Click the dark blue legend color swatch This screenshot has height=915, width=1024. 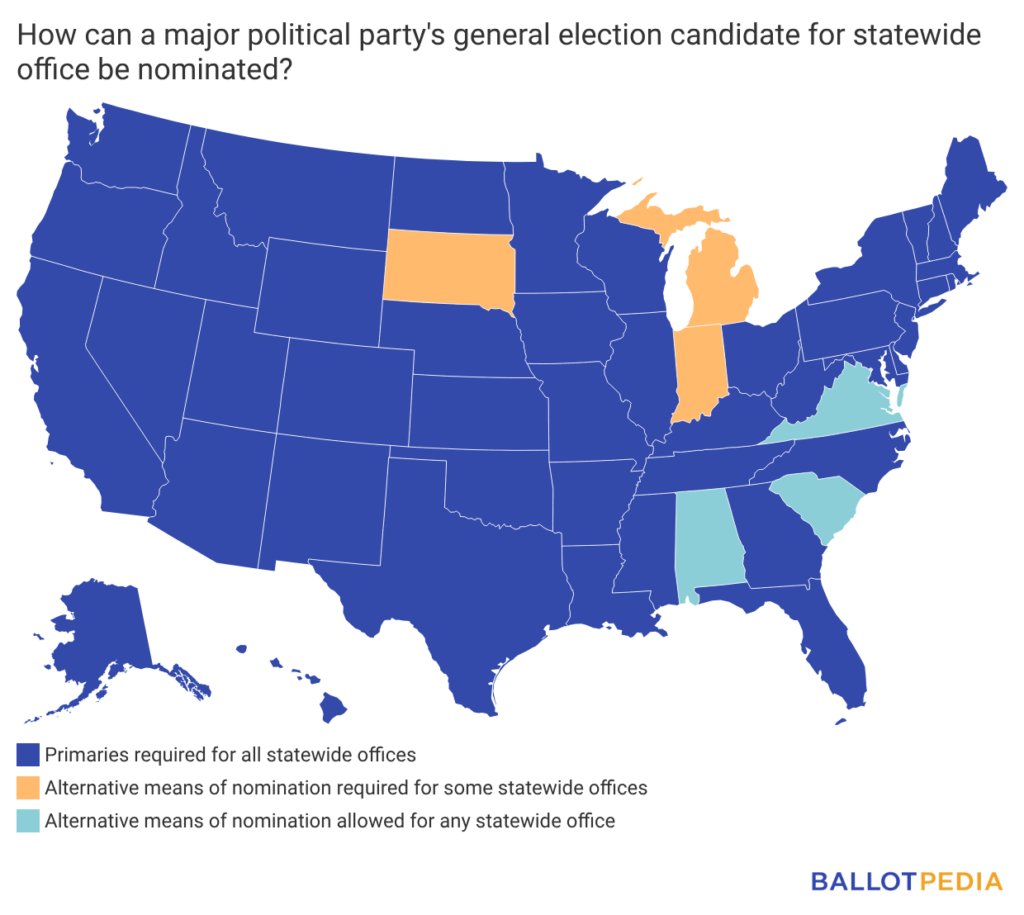pyautogui.click(x=29, y=754)
